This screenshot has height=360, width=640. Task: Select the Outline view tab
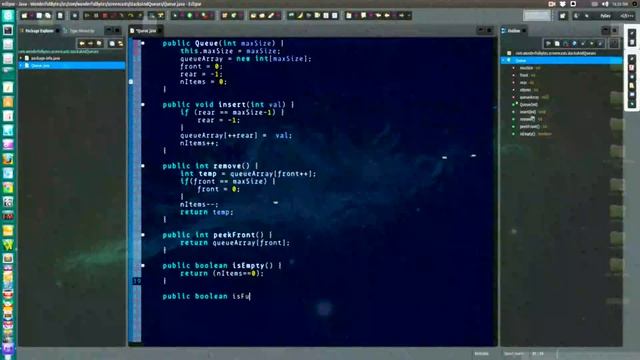click(513, 31)
